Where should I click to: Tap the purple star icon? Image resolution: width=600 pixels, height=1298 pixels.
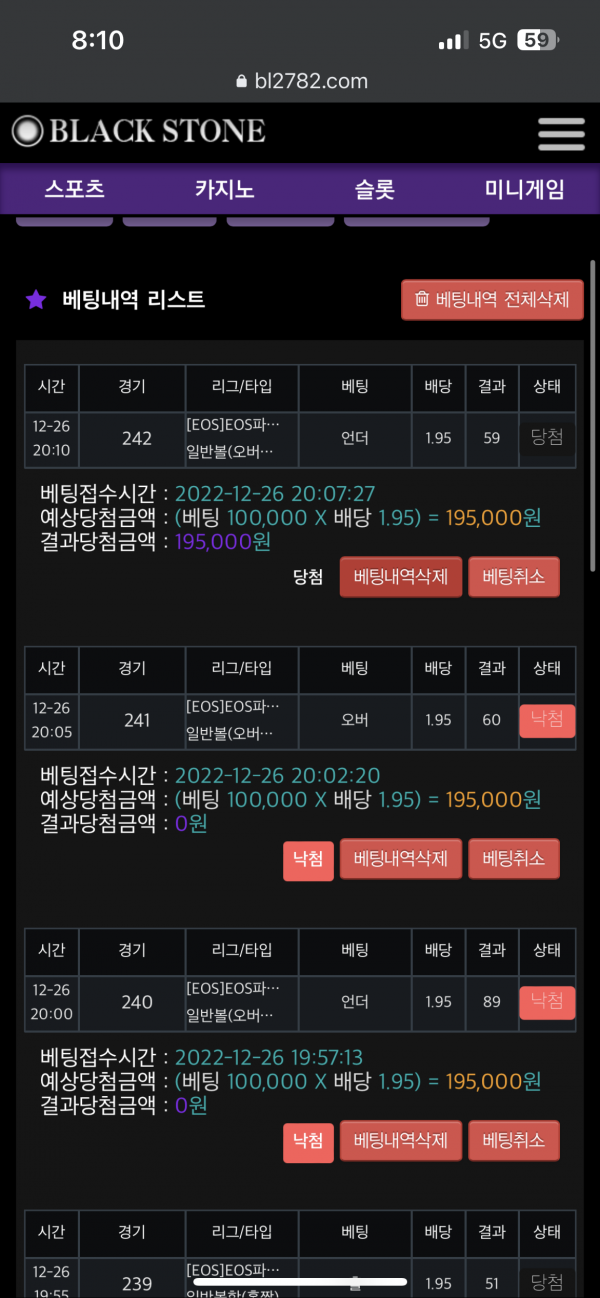pos(36,299)
